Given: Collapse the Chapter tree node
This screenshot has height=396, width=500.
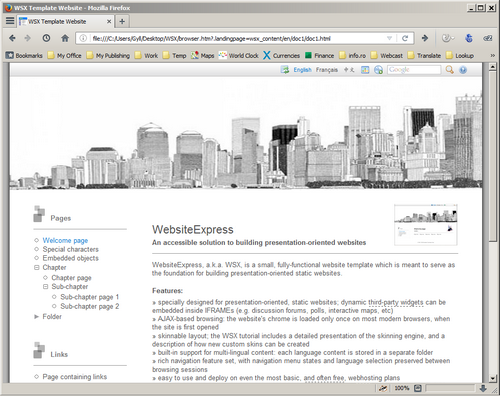Looking at the screenshot, I should 37,267.
